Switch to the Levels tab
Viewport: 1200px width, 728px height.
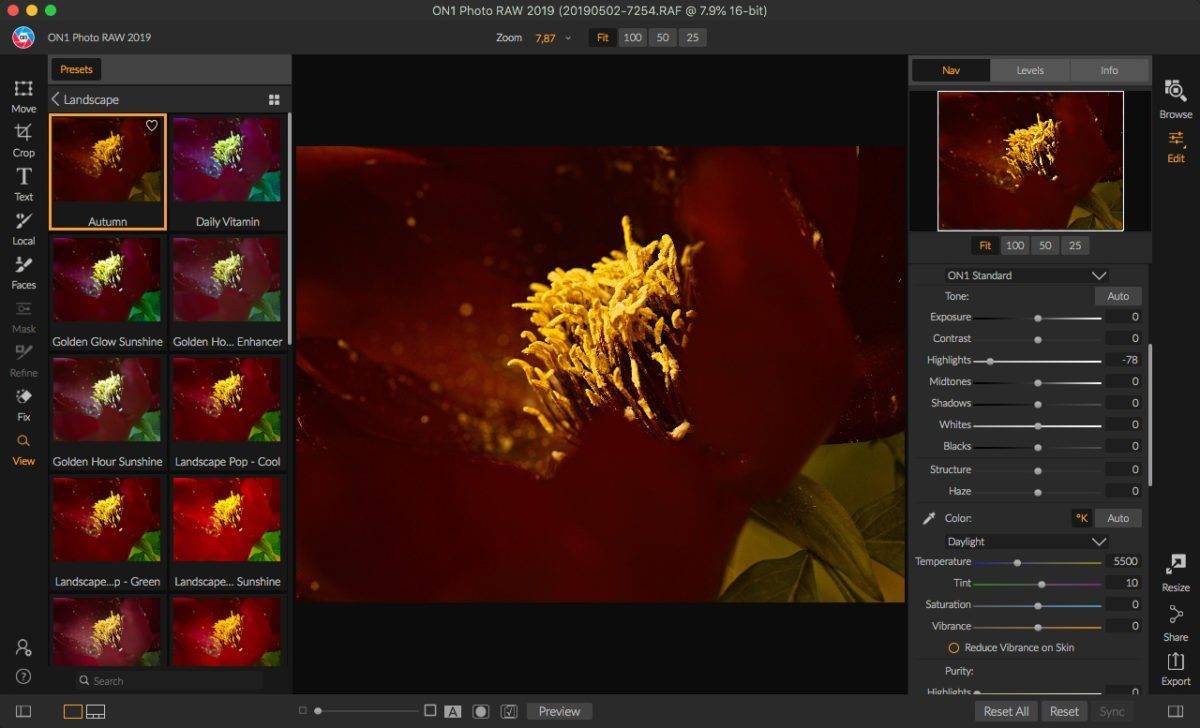click(1030, 70)
